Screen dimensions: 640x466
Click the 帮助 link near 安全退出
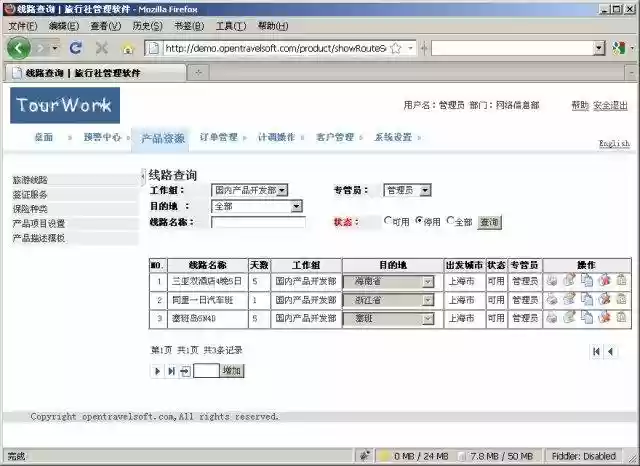[580, 106]
